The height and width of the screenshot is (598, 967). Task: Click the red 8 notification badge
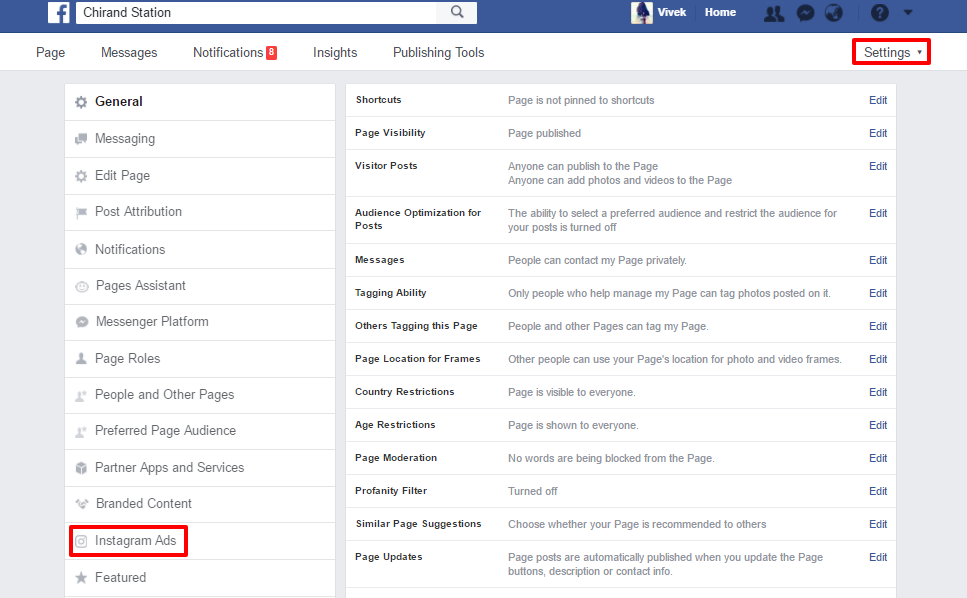tap(271, 52)
